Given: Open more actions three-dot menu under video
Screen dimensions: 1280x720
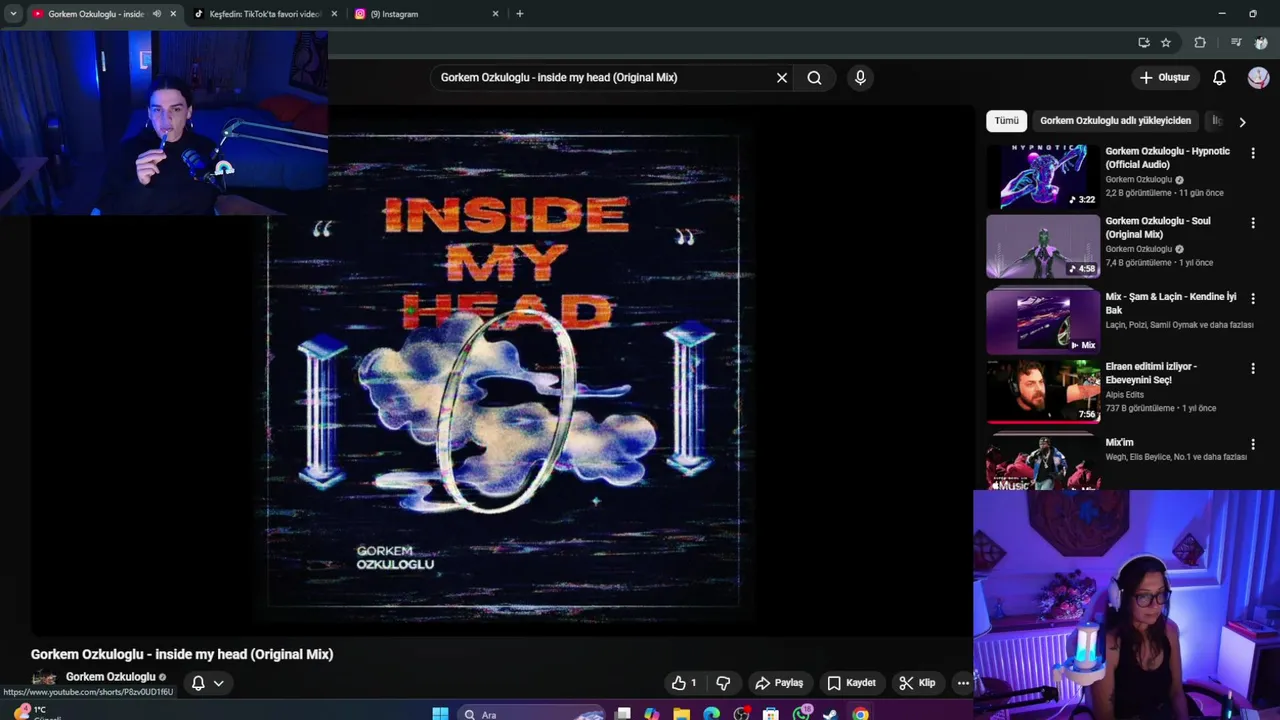Looking at the screenshot, I should pyautogui.click(x=963, y=683).
